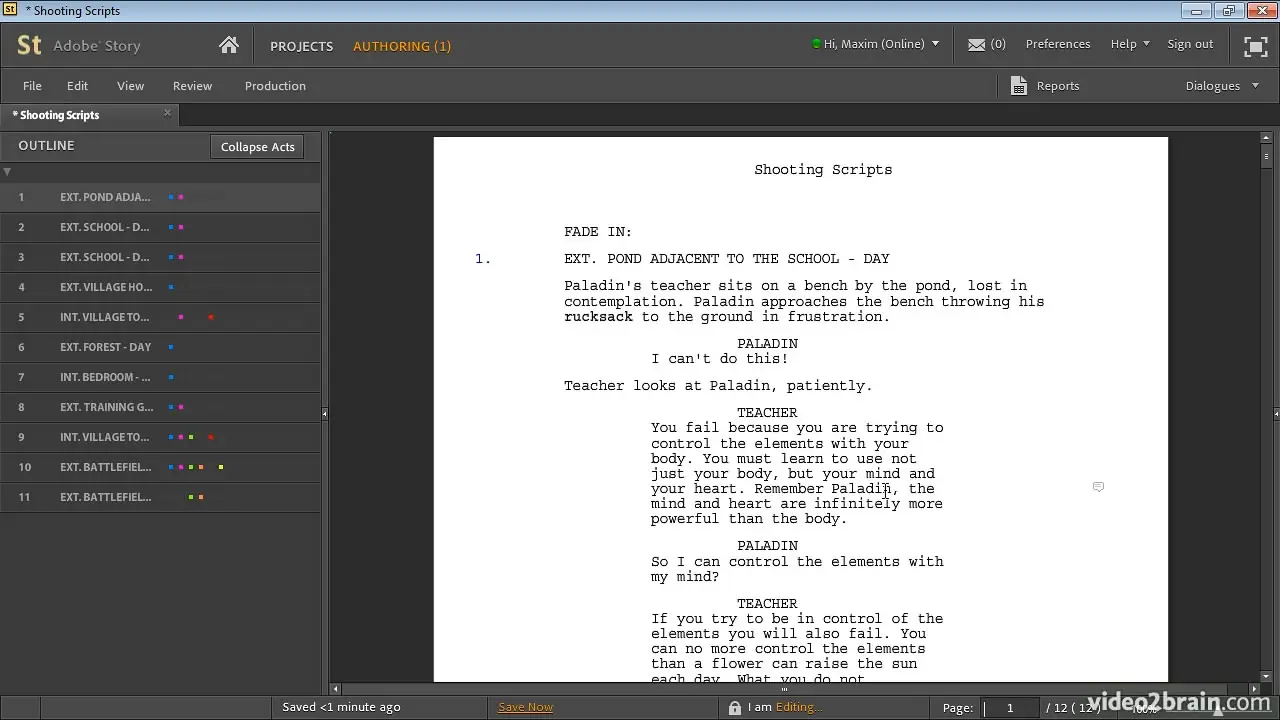The height and width of the screenshot is (720, 1280).
Task: Select outline scene 2 EXT. SCHOOL
Action: pyautogui.click(x=160, y=227)
